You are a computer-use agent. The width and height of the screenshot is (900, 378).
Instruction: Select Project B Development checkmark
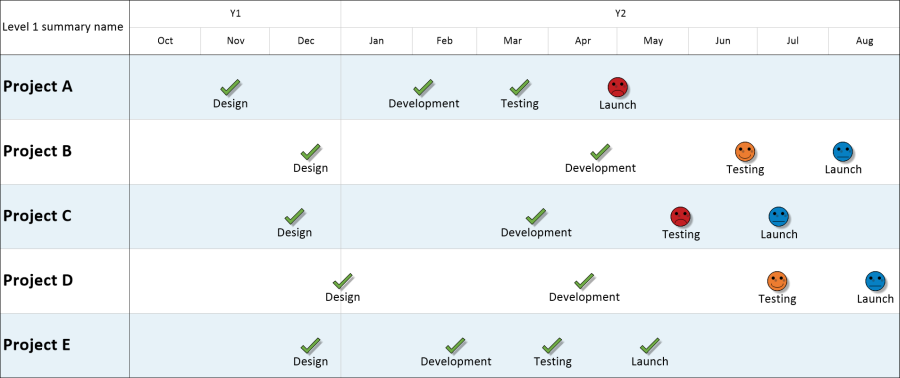click(600, 152)
